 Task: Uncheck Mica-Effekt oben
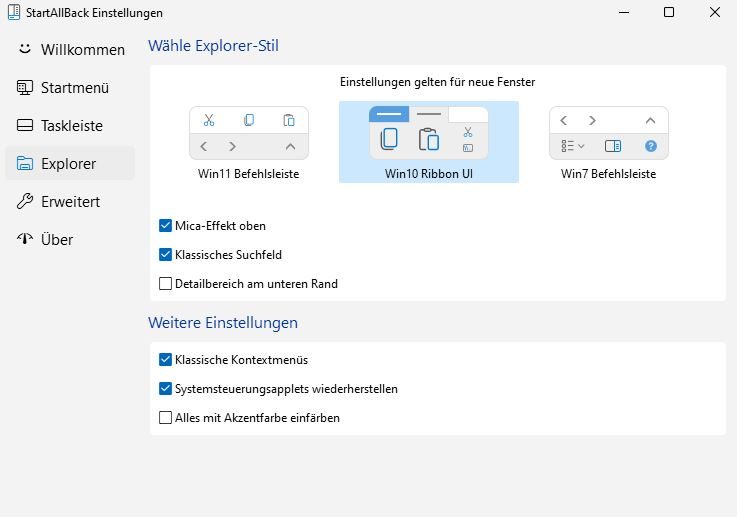(x=165, y=226)
